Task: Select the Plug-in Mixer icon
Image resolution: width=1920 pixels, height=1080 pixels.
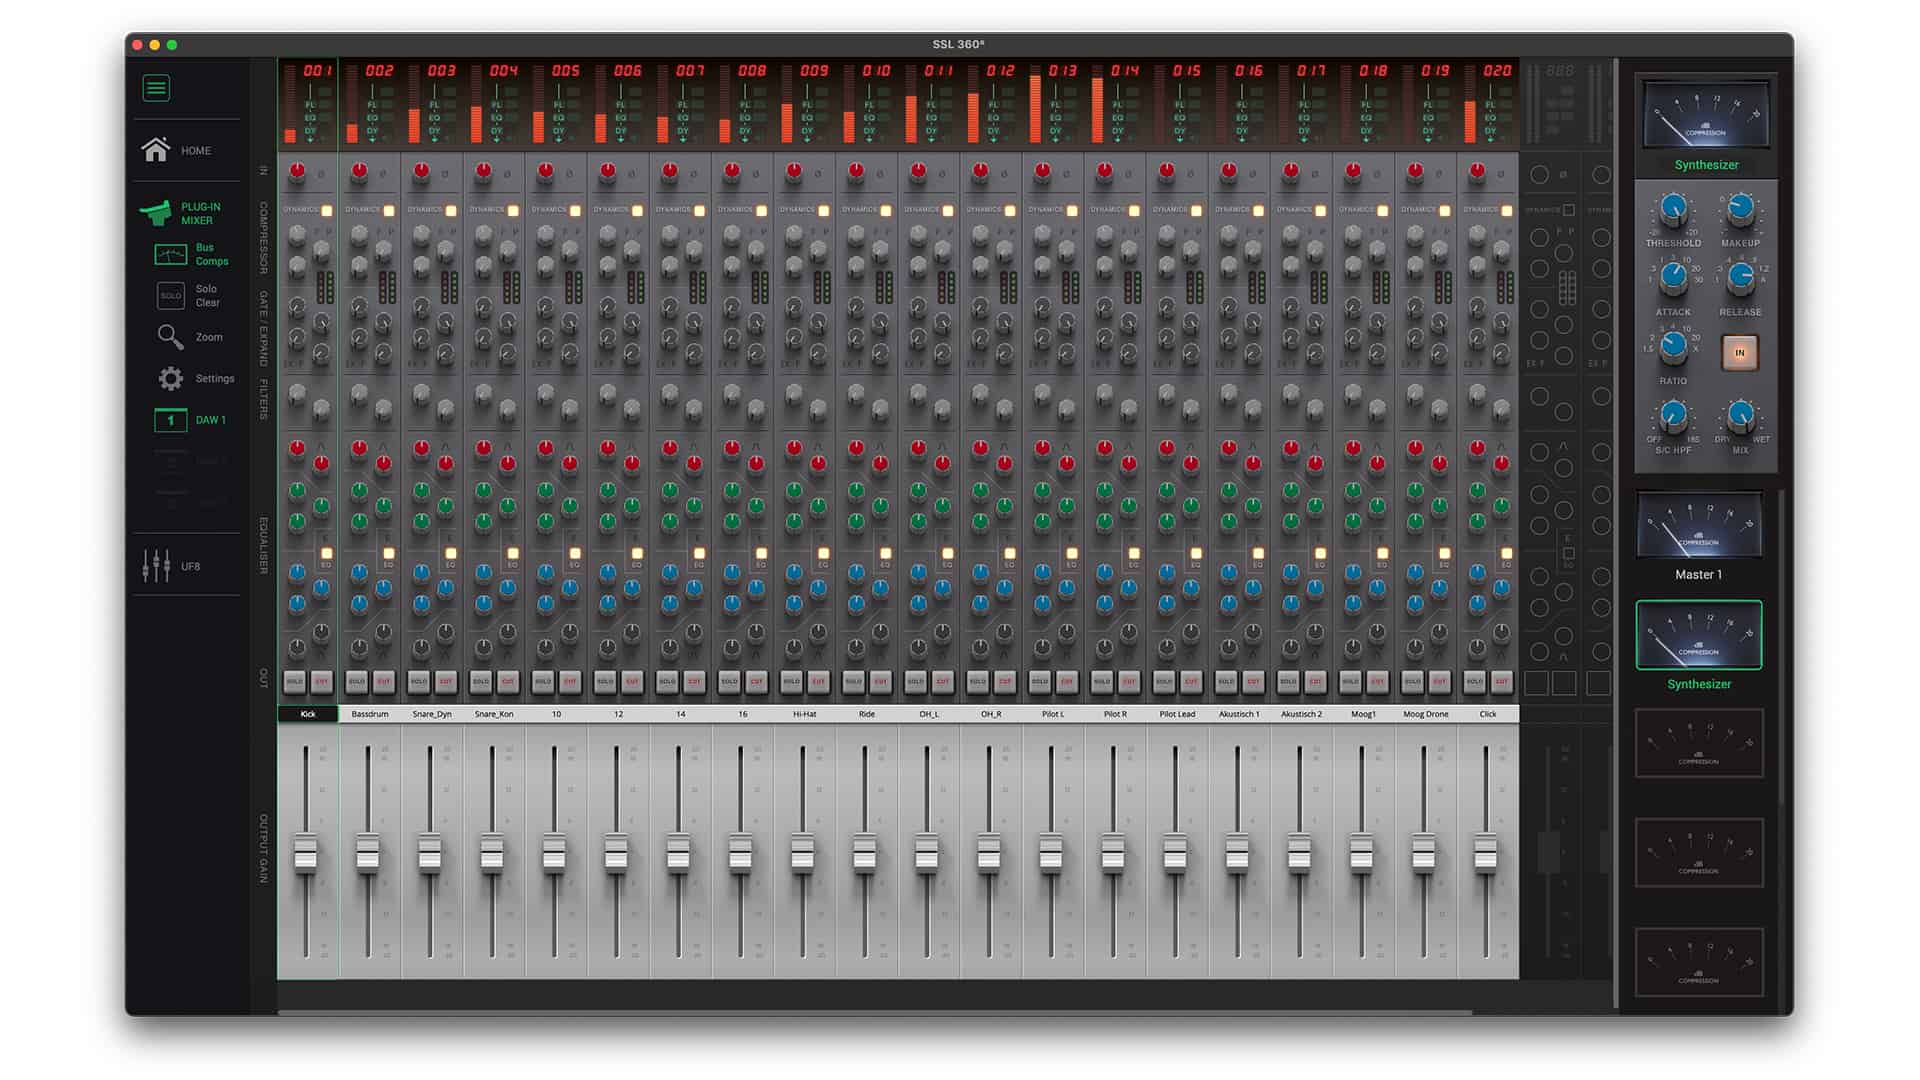Action: point(155,213)
